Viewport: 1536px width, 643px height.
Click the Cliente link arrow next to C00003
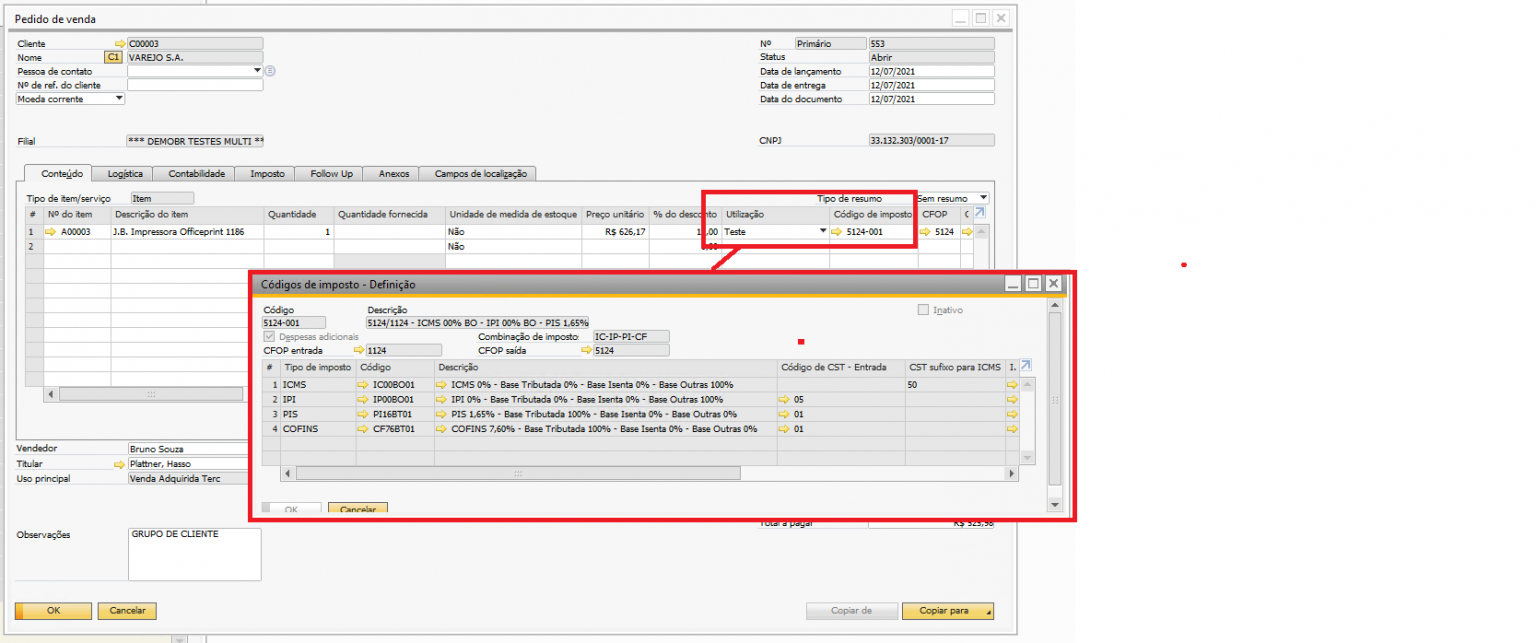point(121,44)
